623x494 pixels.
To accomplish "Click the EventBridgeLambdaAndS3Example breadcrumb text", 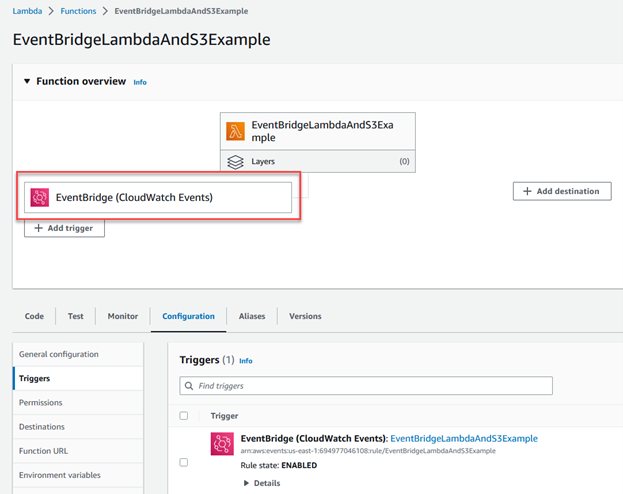I will (181, 11).
